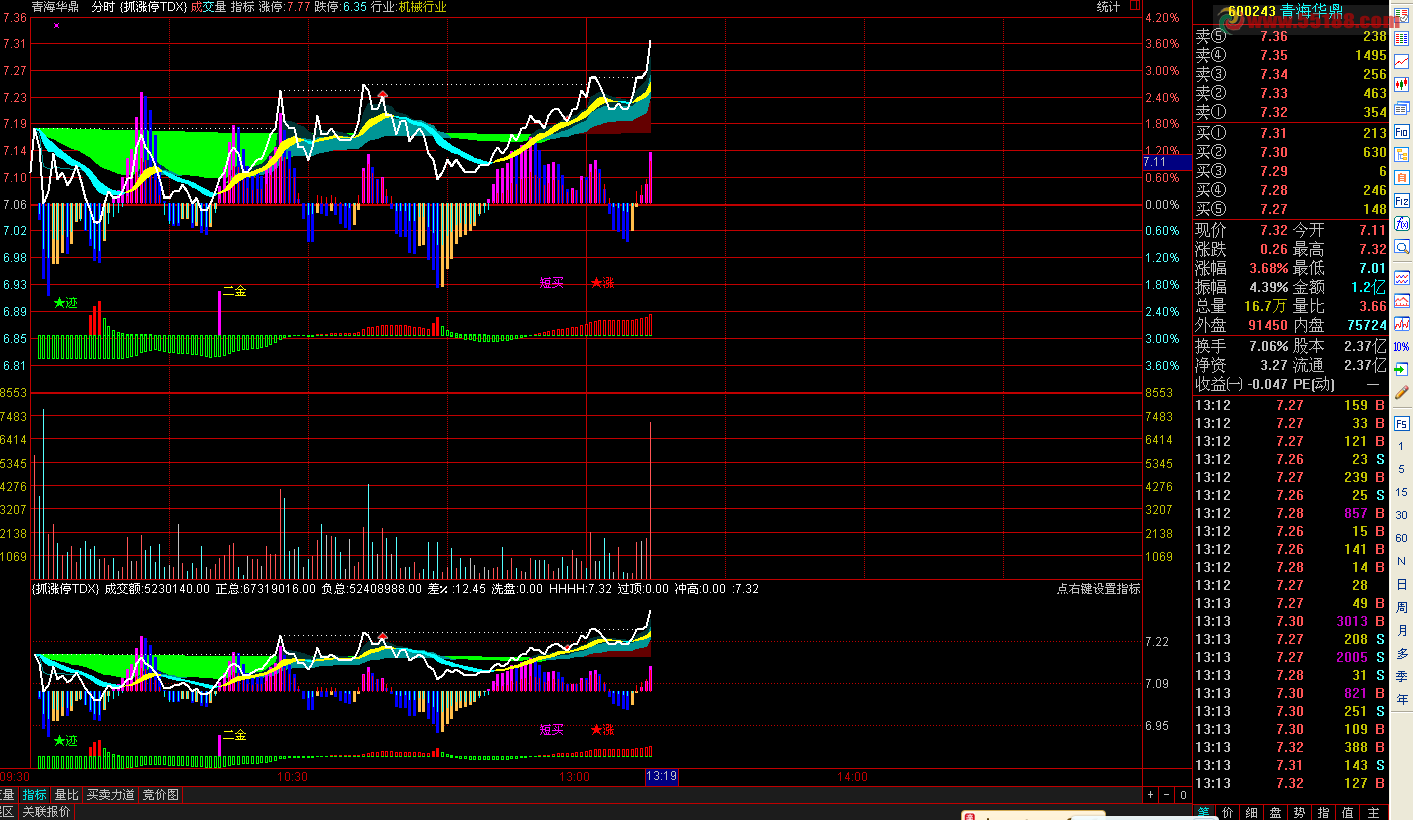Select the N-day period button

(x=1402, y=561)
